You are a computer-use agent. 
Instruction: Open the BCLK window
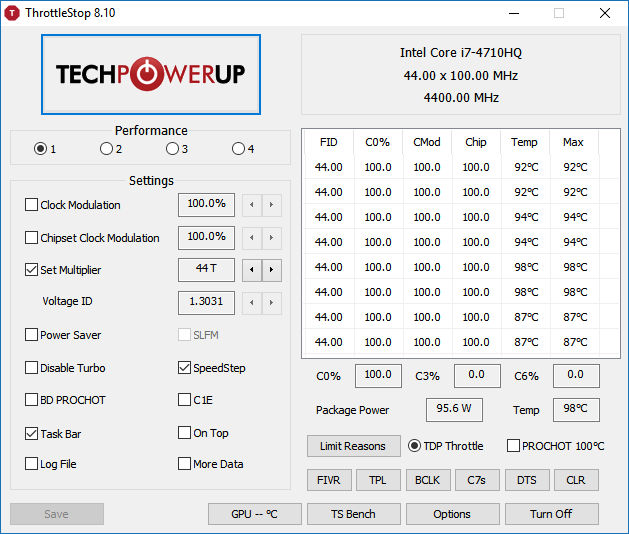tap(428, 480)
